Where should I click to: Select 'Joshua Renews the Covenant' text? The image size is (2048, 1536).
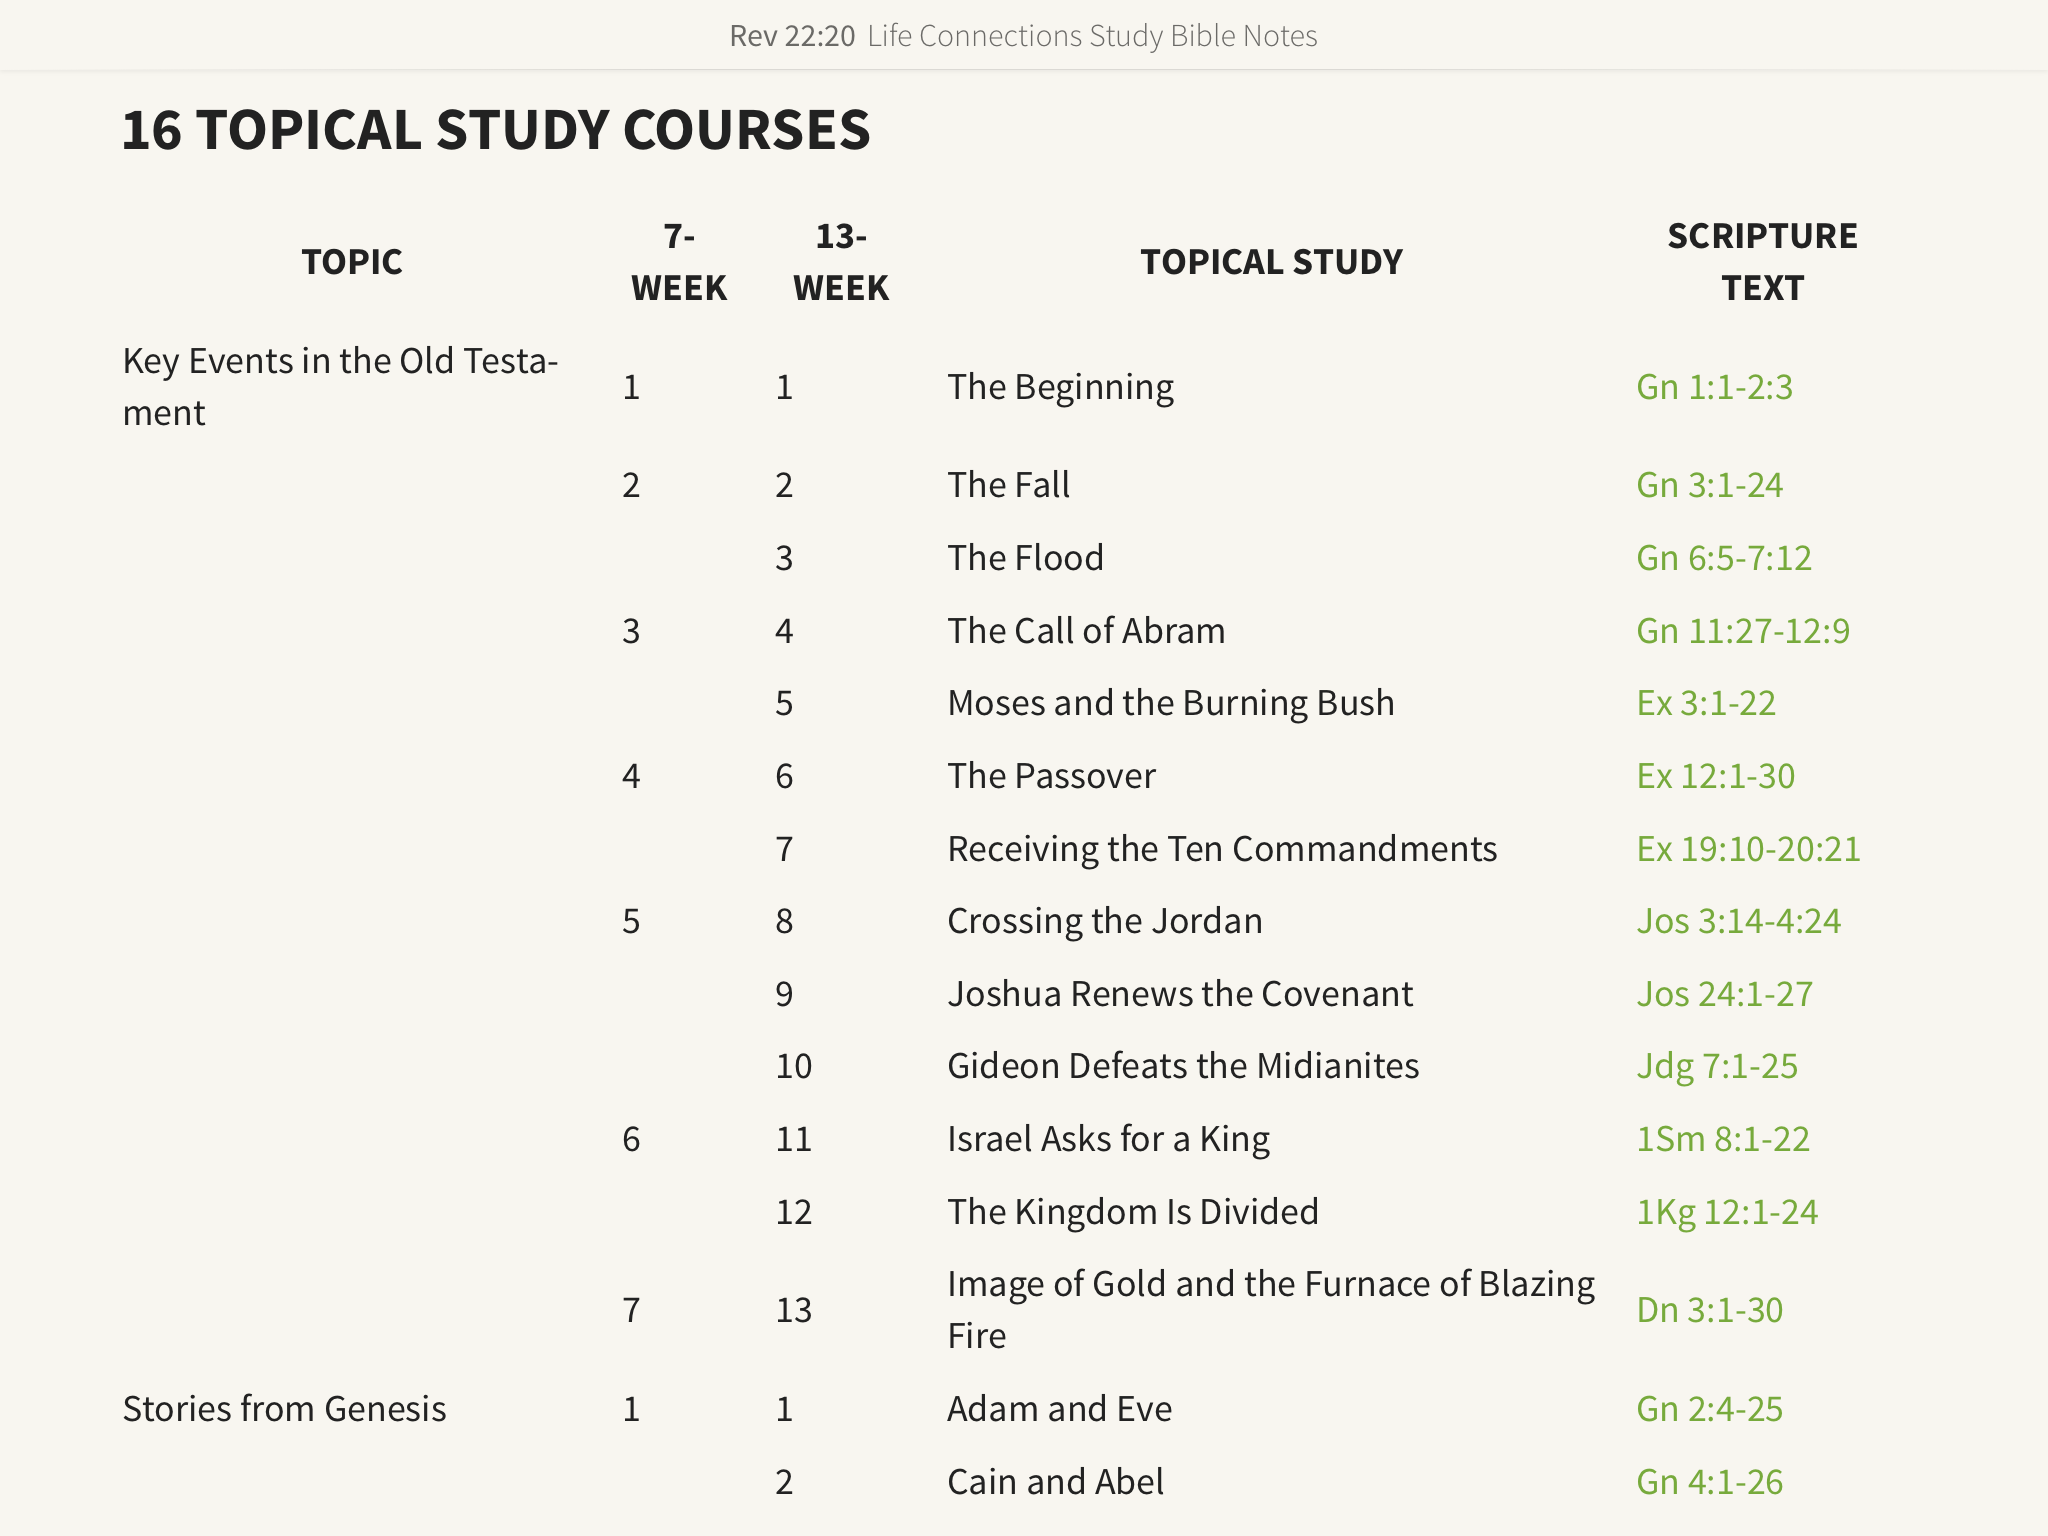click(1180, 994)
